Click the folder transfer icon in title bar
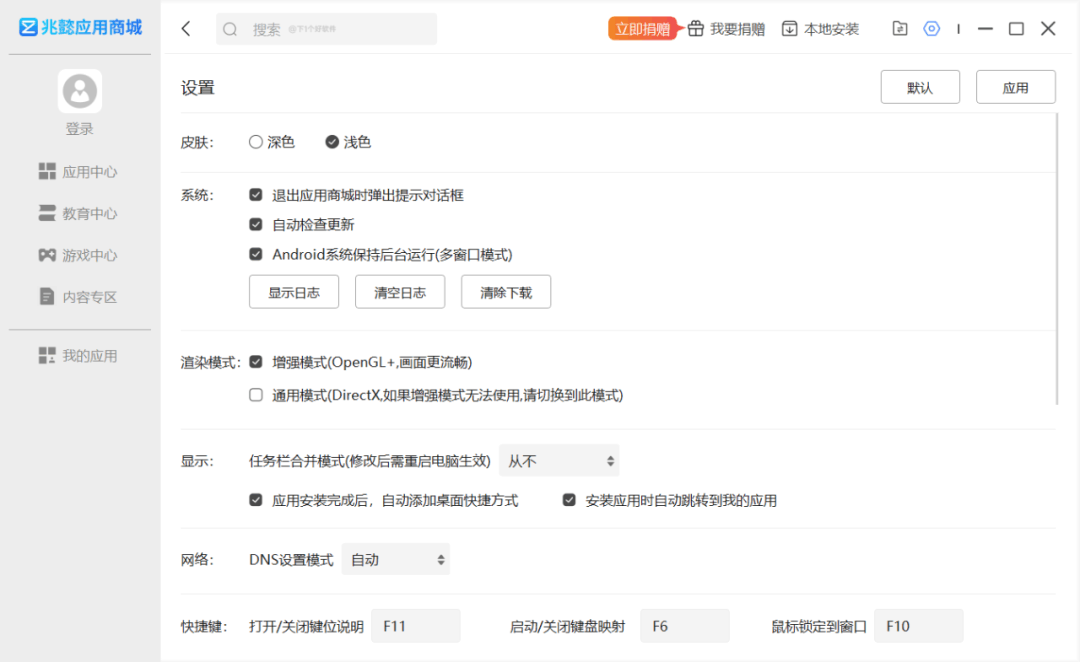The image size is (1080, 662). tap(900, 29)
